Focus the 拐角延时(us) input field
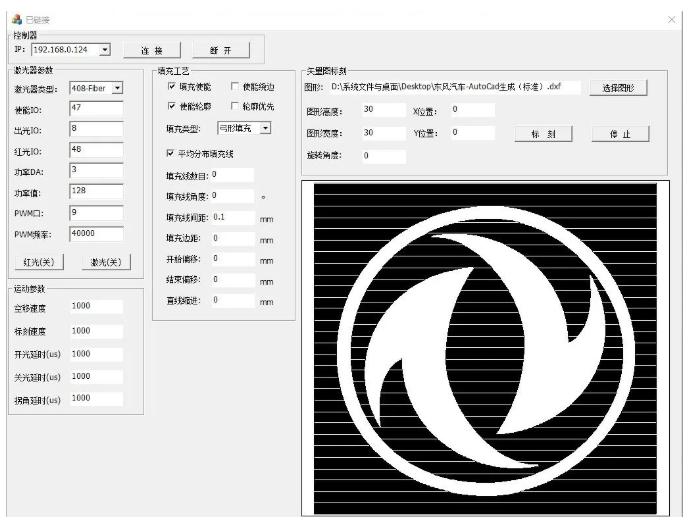The height and width of the screenshot is (526, 690). point(96,399)
